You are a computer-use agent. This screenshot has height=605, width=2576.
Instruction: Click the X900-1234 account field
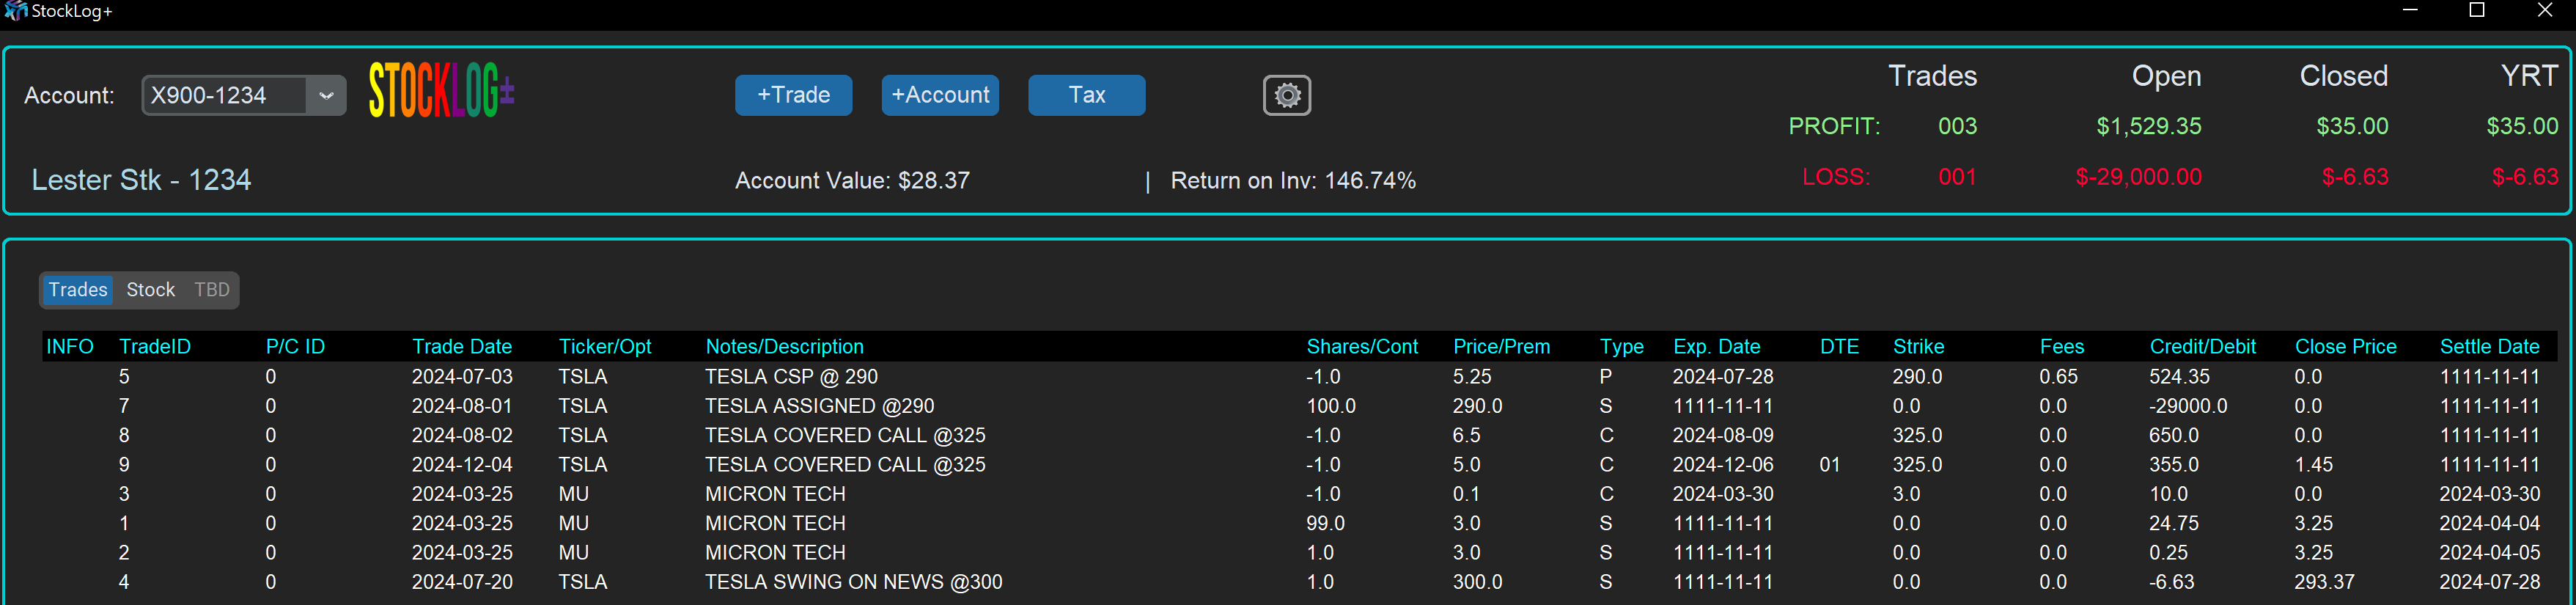223,96
